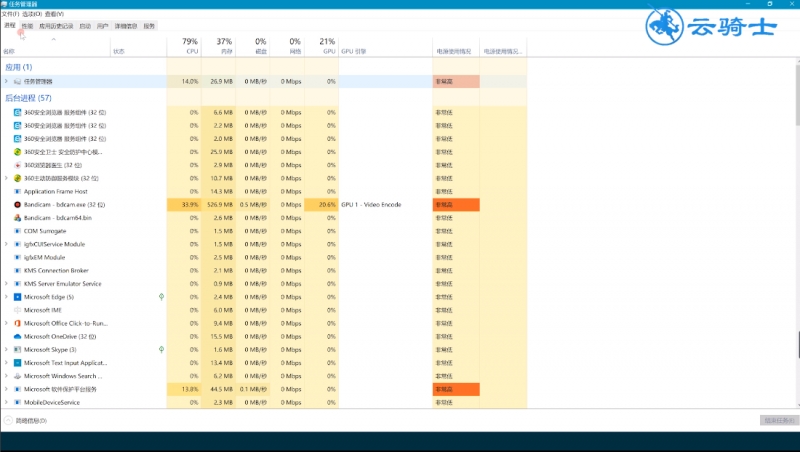Click the scrollbar down arrow of process list
Image resolution: width=800 pixels, height=452 pixels.
(797, 405)
